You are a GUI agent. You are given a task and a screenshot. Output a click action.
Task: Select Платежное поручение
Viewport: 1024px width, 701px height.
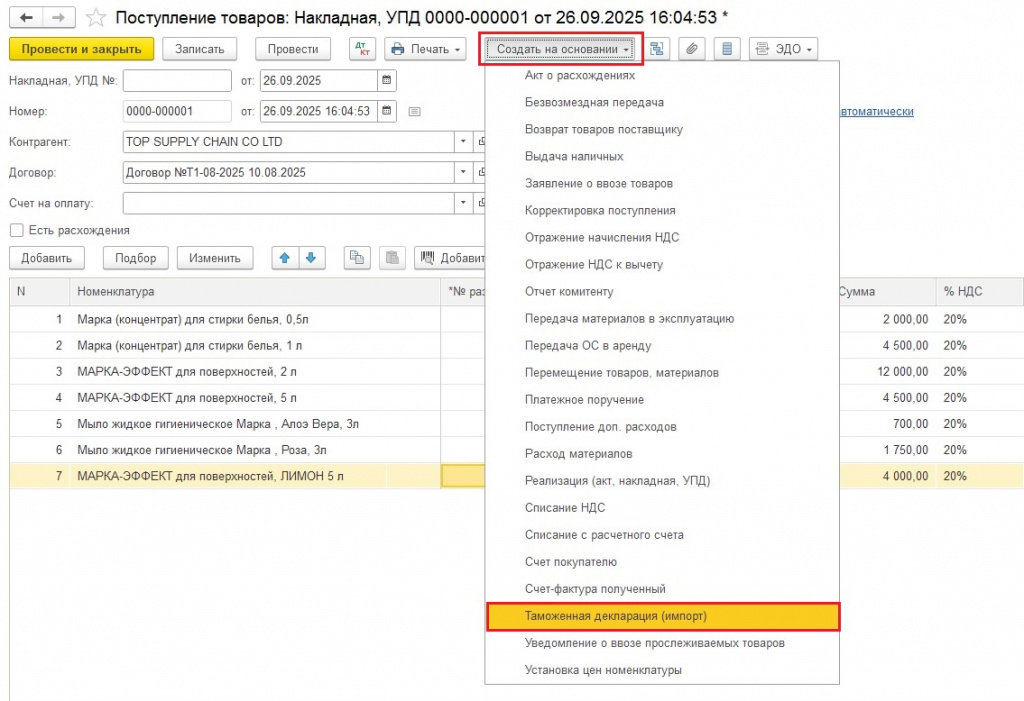(x=662, y=400)
